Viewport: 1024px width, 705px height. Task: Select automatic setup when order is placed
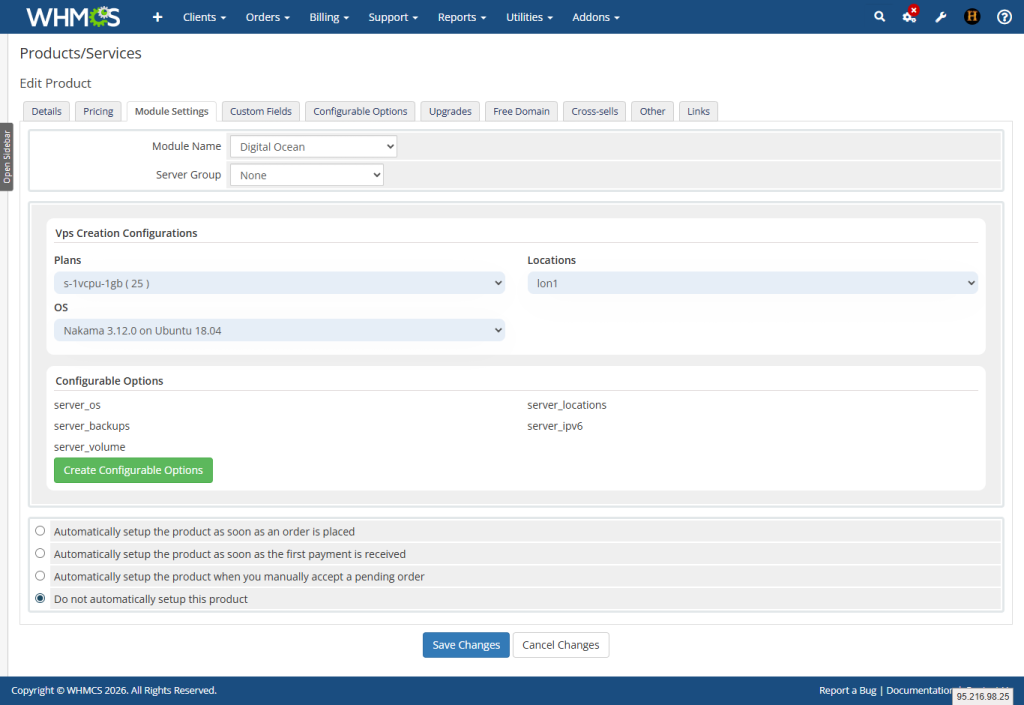click(x=40, y=530)
